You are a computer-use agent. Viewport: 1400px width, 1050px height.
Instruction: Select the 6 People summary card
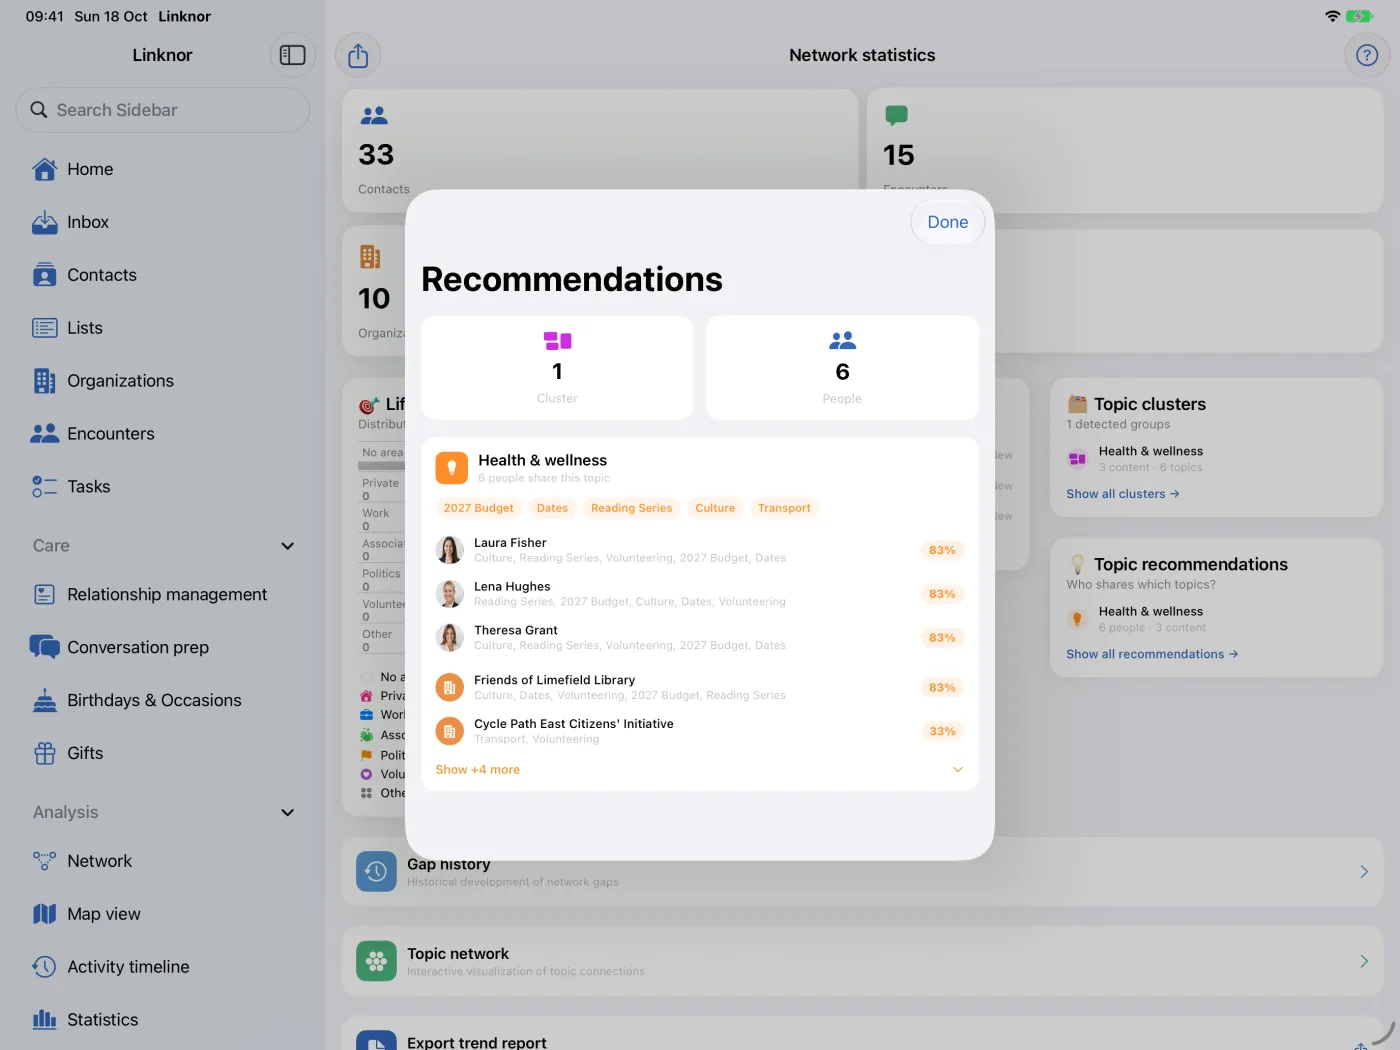842,368
